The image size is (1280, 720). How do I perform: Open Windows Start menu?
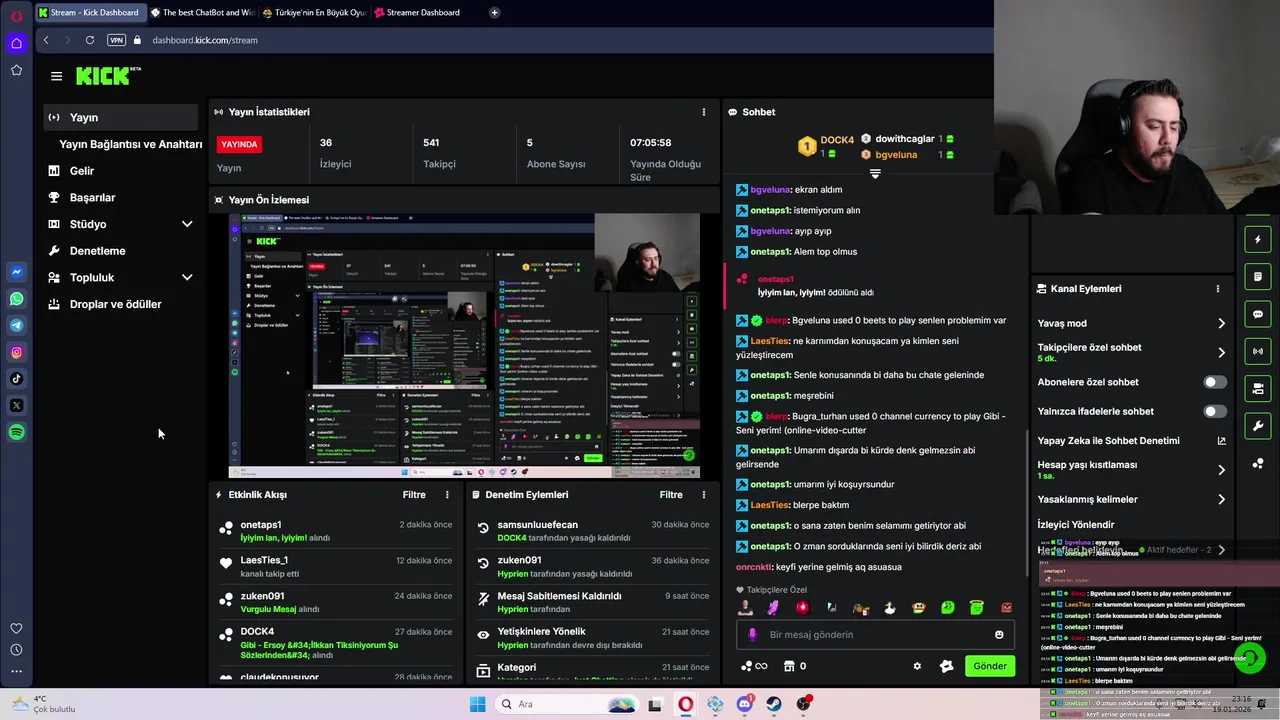(x=478, y=704)
